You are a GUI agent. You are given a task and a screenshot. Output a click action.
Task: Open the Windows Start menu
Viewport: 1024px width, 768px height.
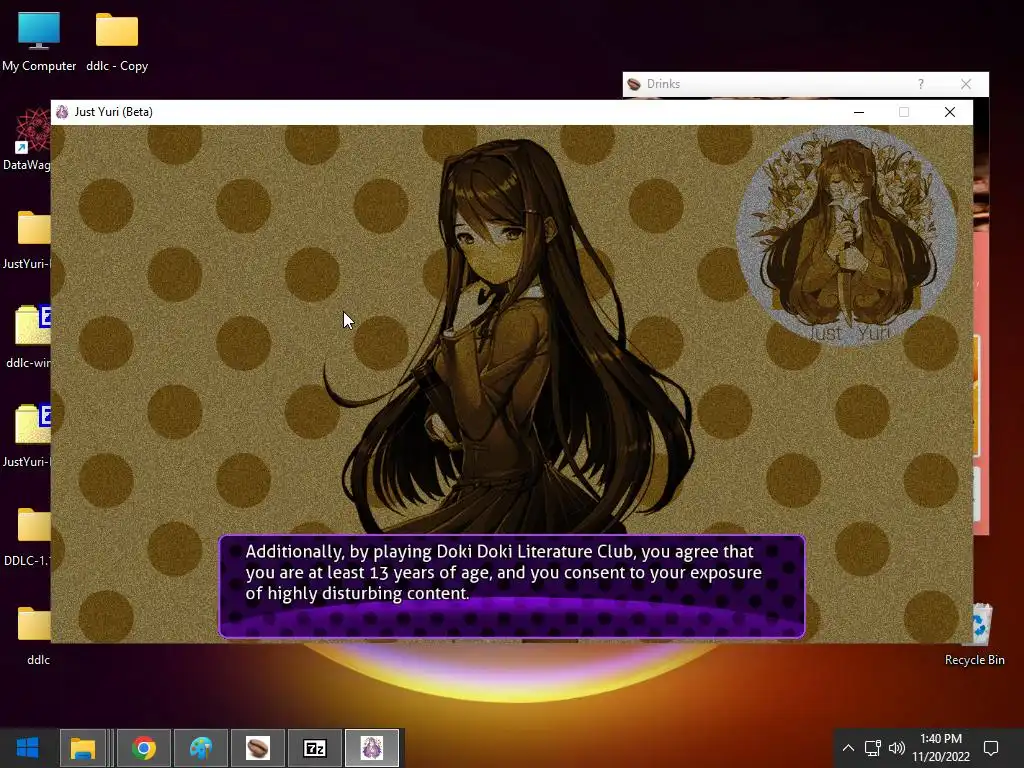coord(27,748)
